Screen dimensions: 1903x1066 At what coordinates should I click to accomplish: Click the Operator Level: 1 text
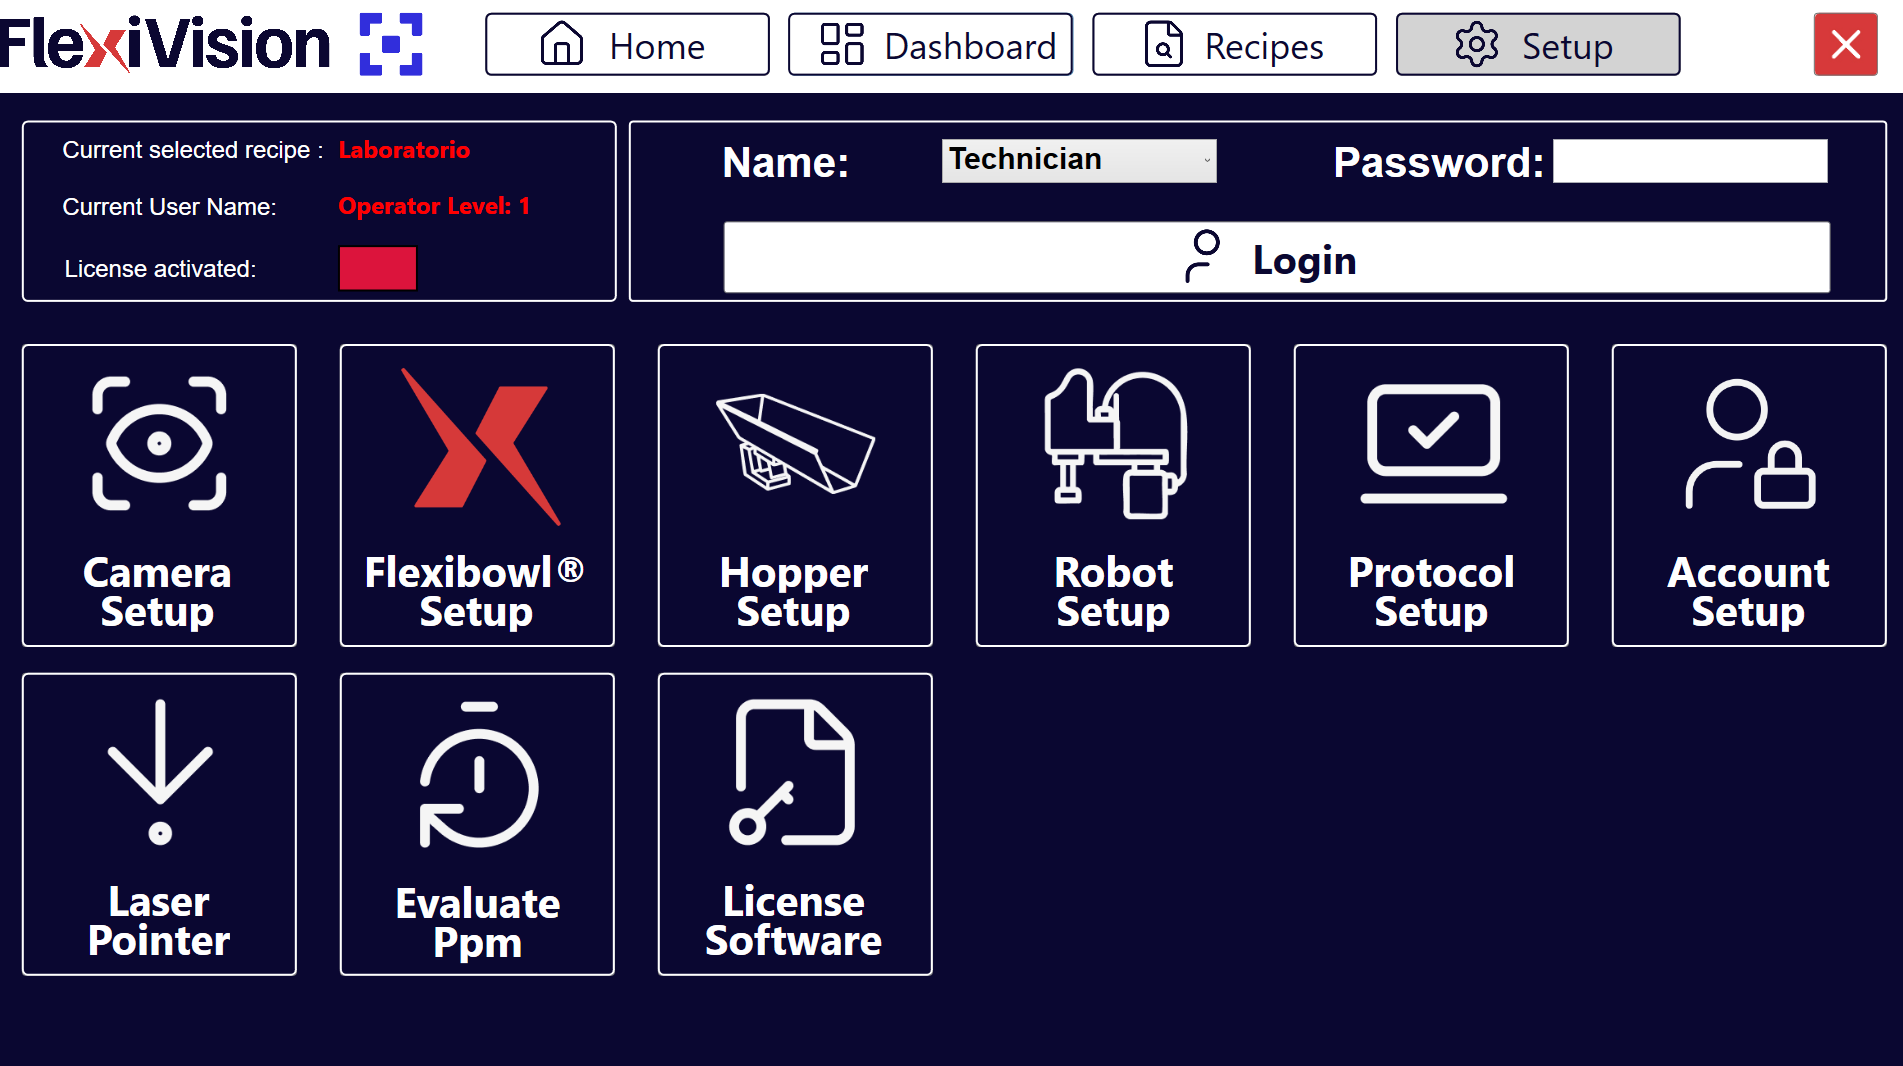(x=434, y=206)
